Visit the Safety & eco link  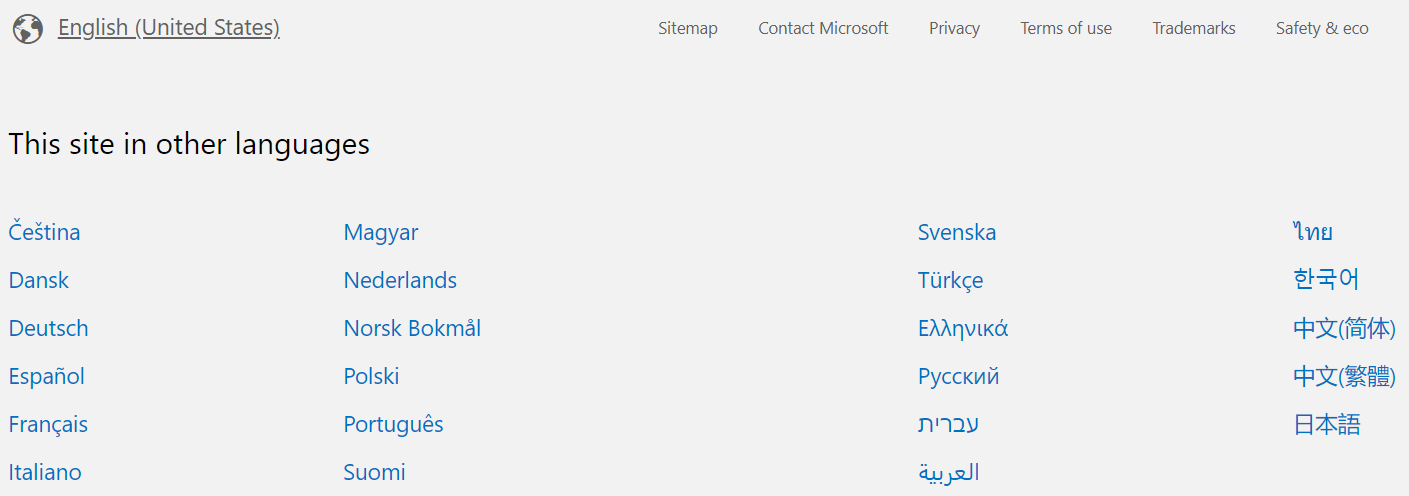(1322, 28)
